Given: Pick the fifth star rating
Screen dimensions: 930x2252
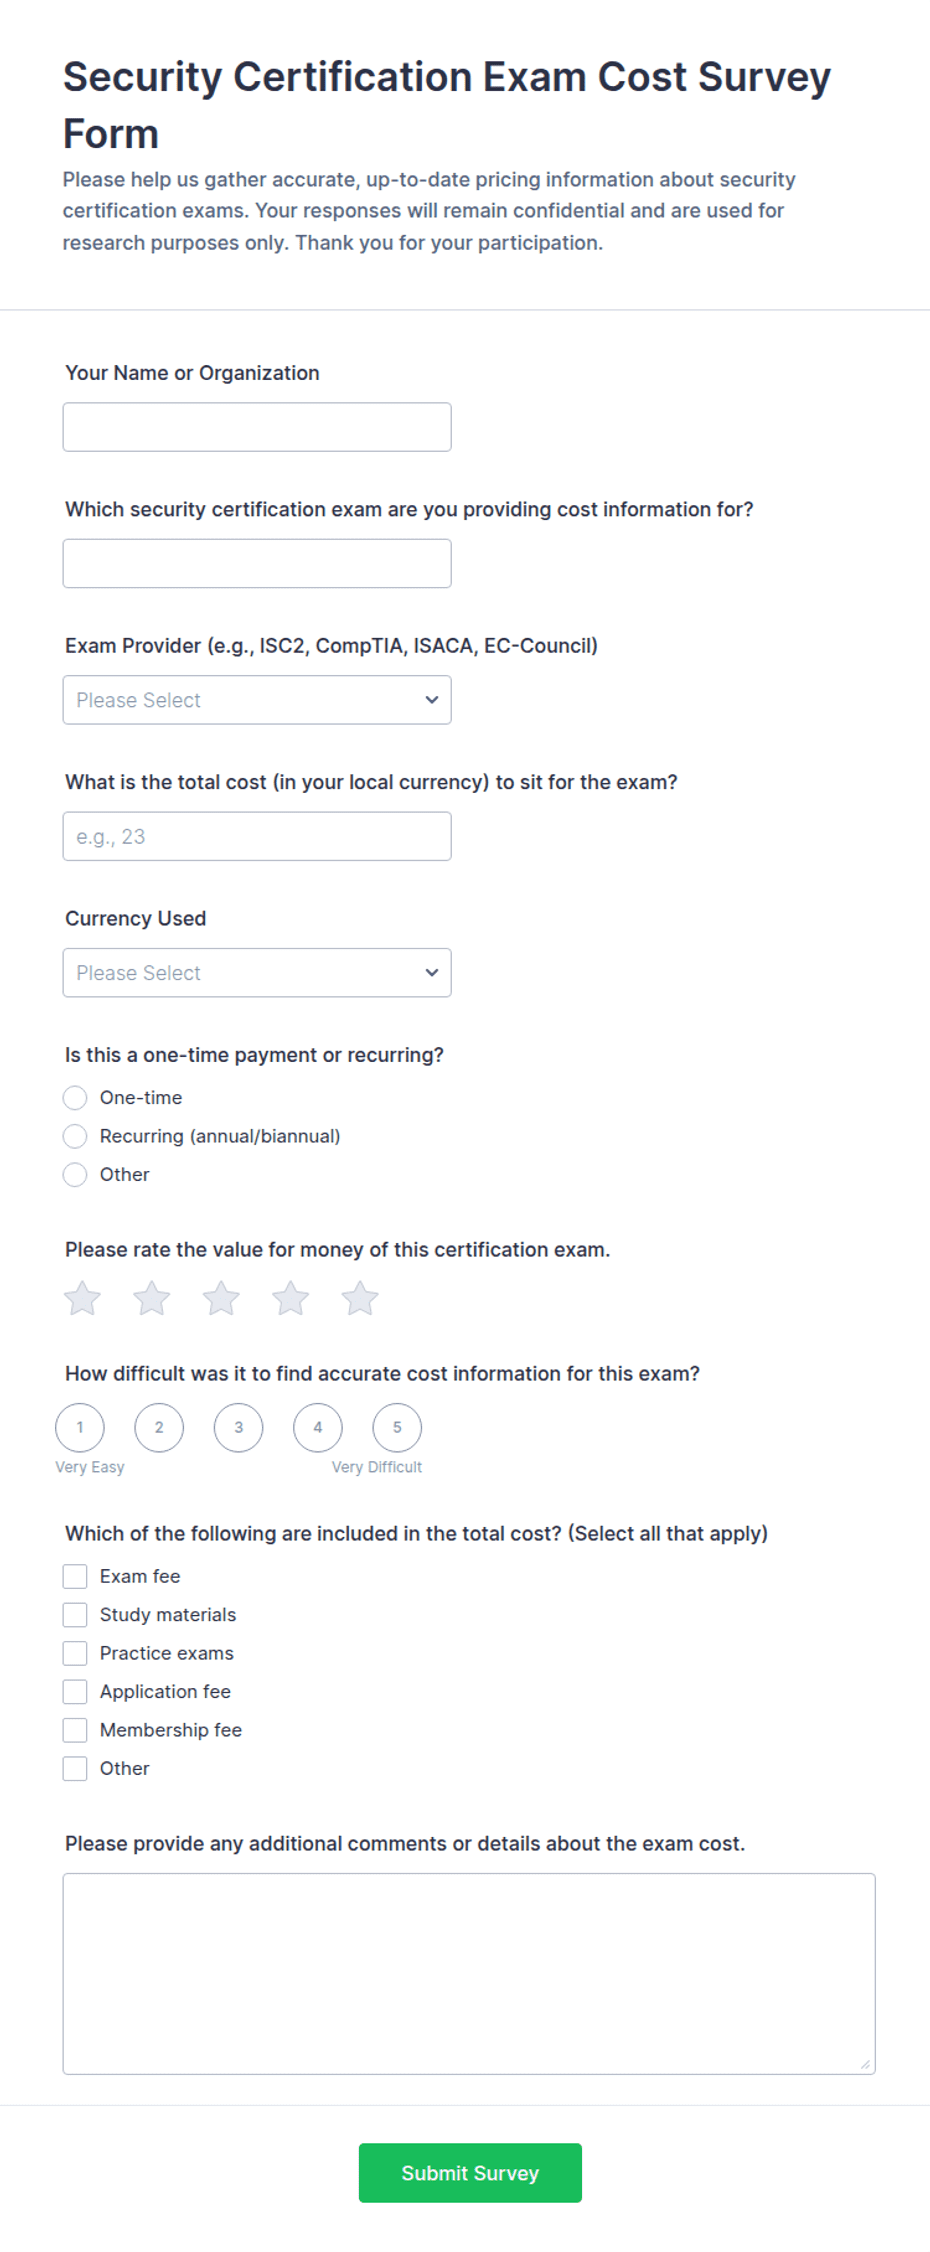Looking at the screenshot, I should click(360, 1298).
